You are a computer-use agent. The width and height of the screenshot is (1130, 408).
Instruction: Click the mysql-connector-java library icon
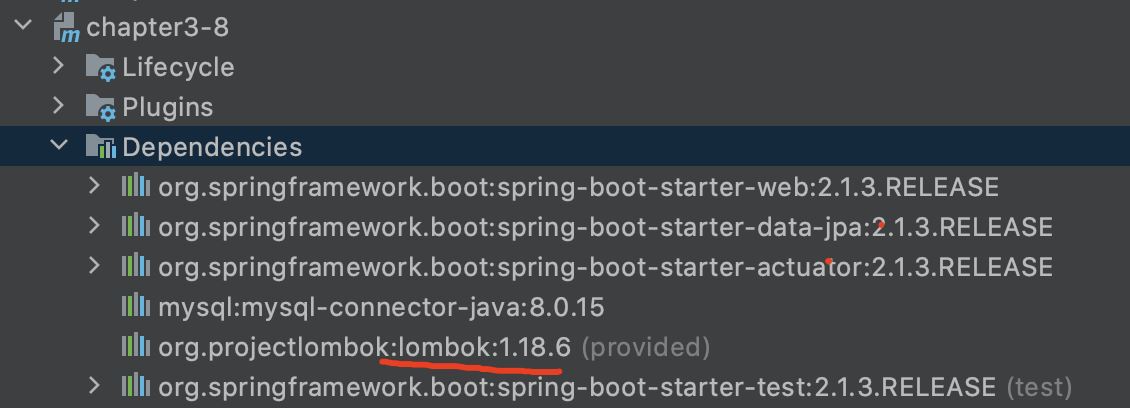[x=135, y=307]
